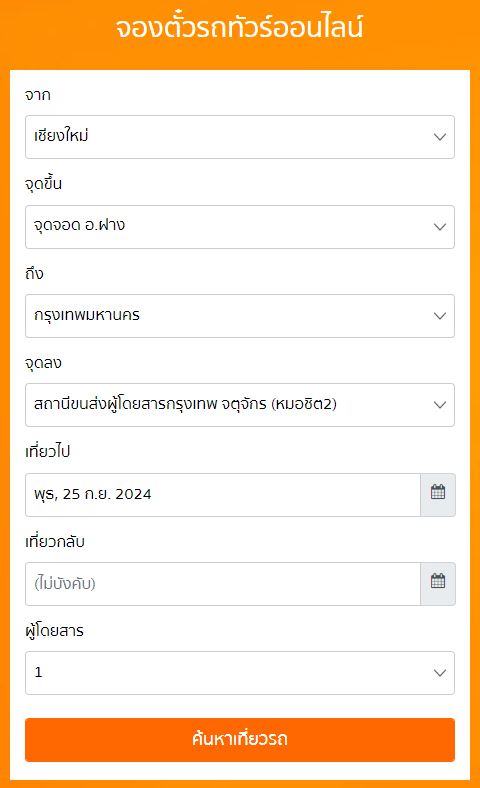Click the chevron arrow in ผู้โดยสาร field
Viewport: 480px width, 788px height.
tap(440, 672)
